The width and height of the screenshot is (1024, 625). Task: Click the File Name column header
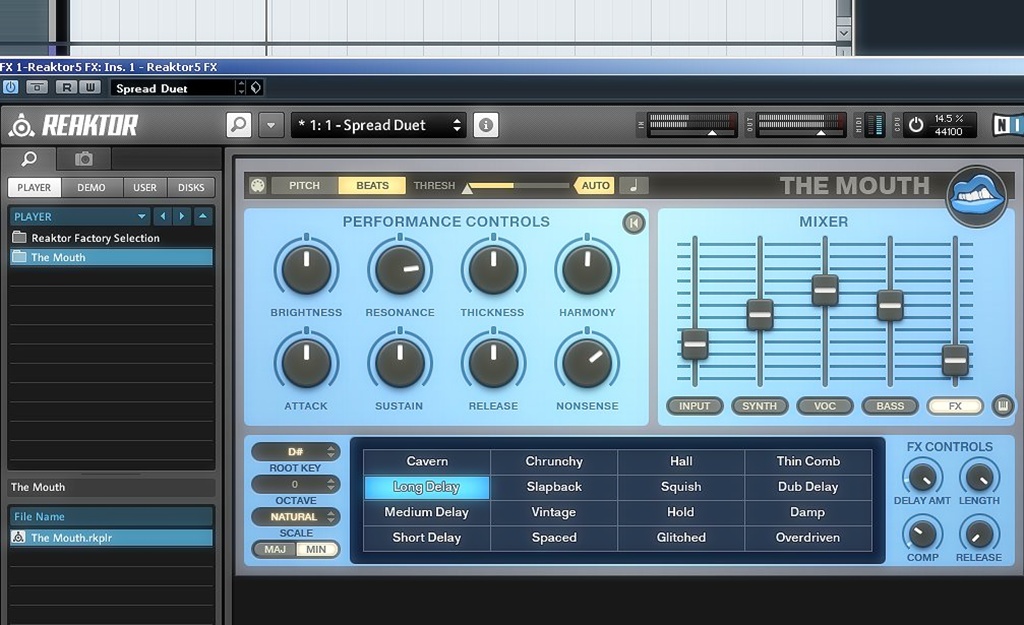(111, 517)
